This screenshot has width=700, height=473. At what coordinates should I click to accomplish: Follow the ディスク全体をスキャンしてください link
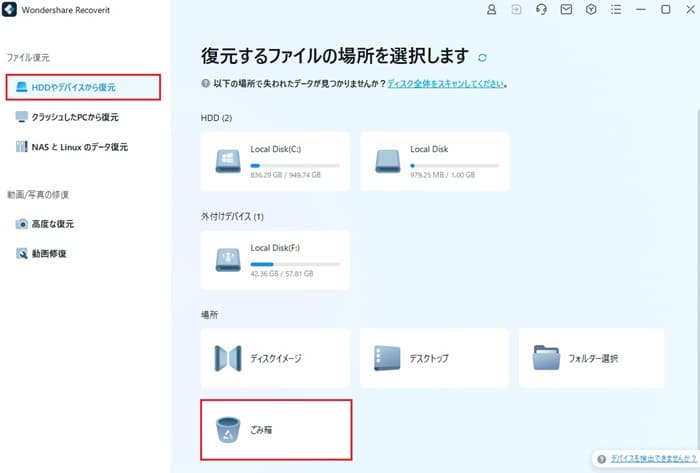coord(445,83)
